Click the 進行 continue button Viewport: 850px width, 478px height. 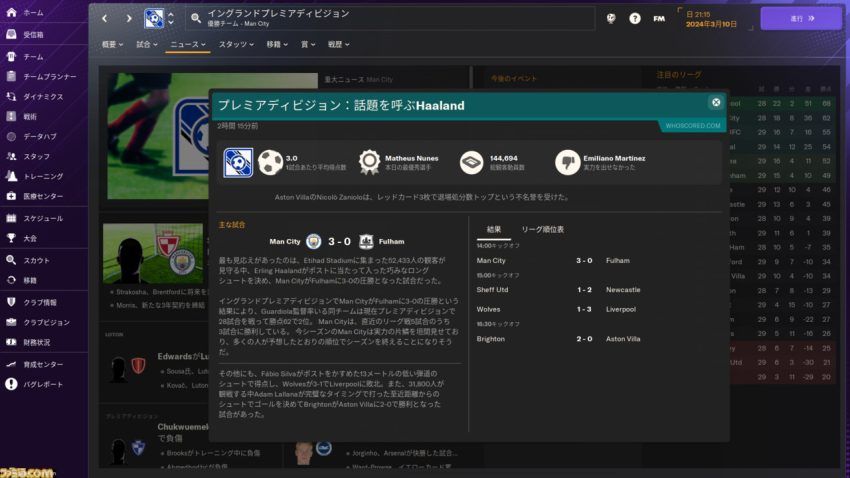click(801, 18)
